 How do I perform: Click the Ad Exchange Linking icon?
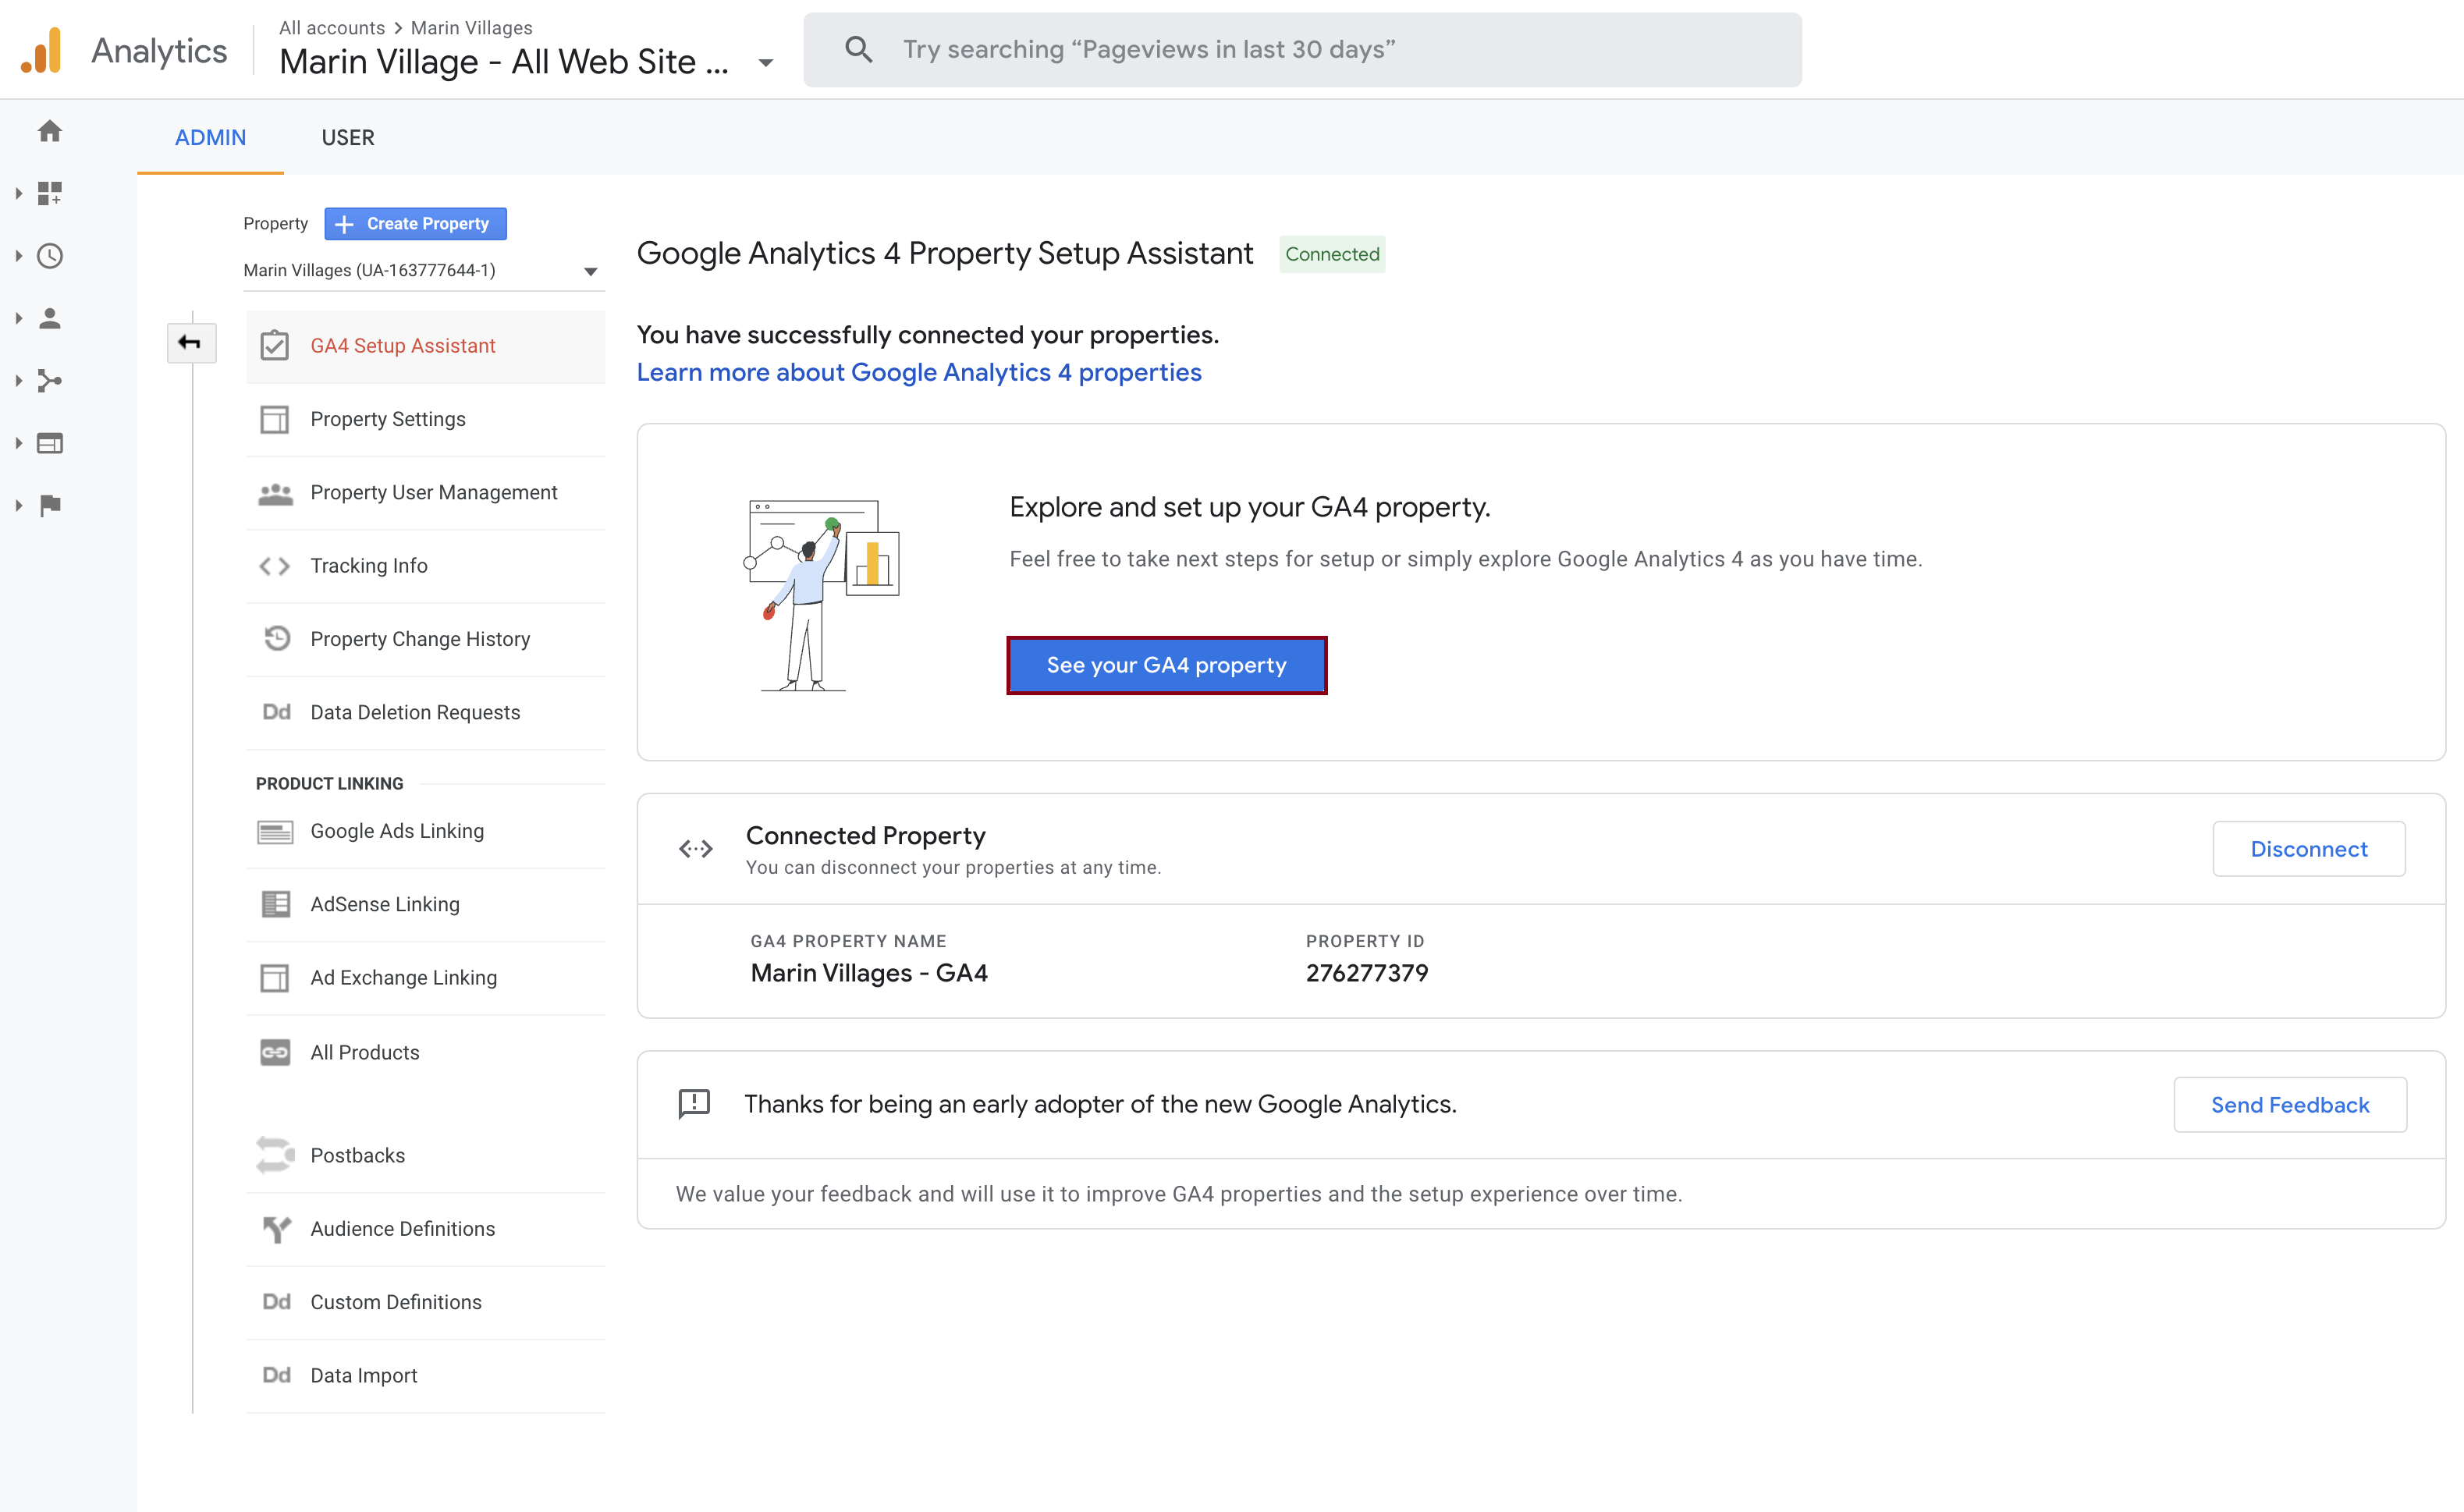274,978
